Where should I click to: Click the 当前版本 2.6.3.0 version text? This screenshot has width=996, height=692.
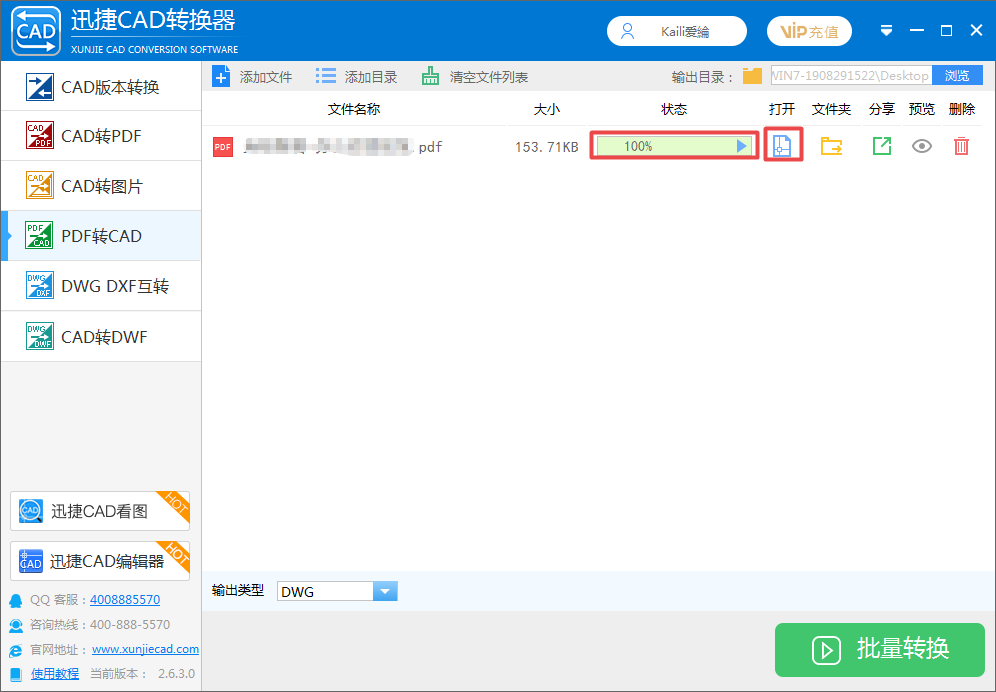142,674
